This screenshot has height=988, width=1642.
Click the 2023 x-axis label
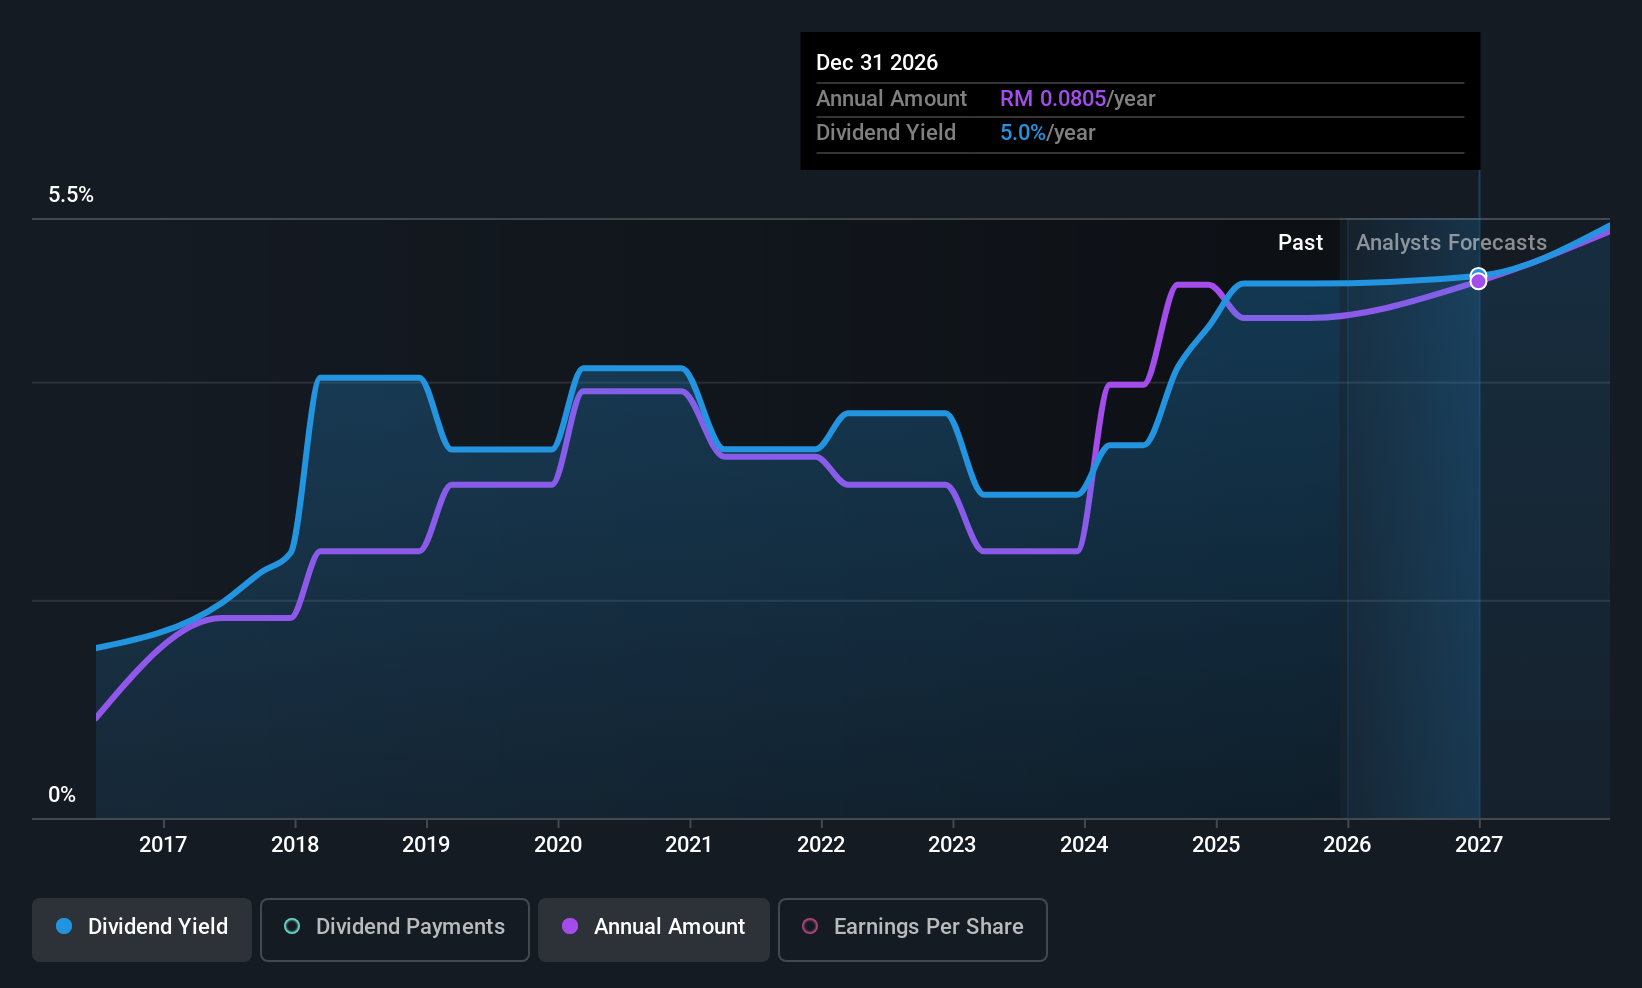(952, 845)
